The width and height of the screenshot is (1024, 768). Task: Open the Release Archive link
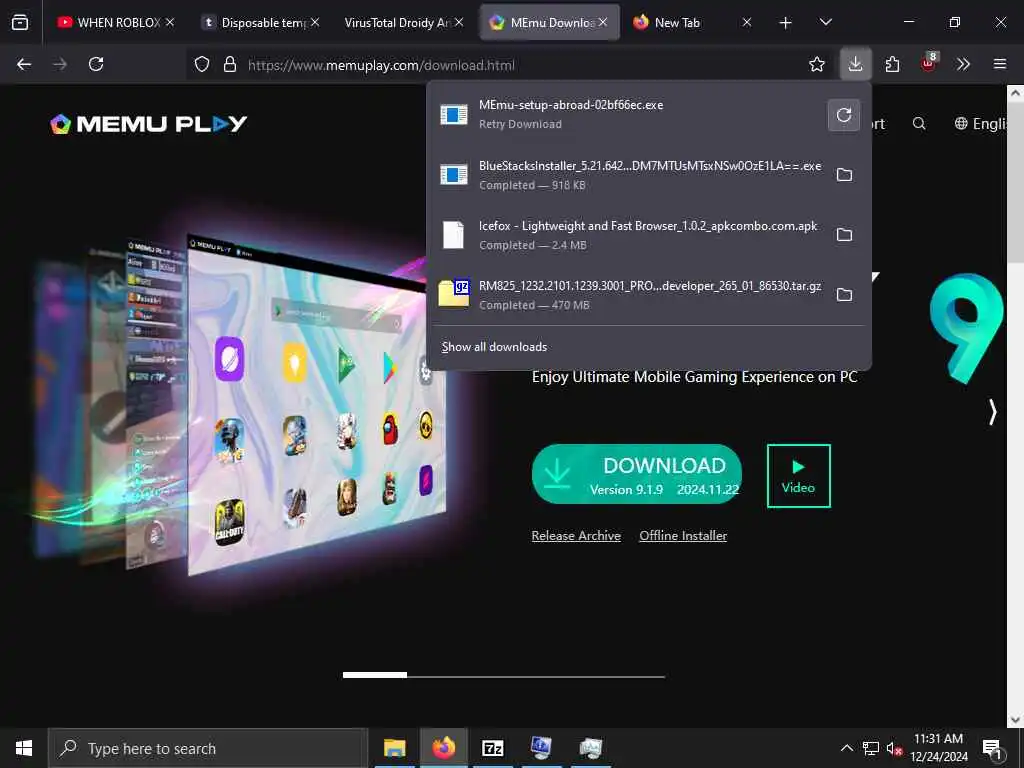click(x=576, y=536)
